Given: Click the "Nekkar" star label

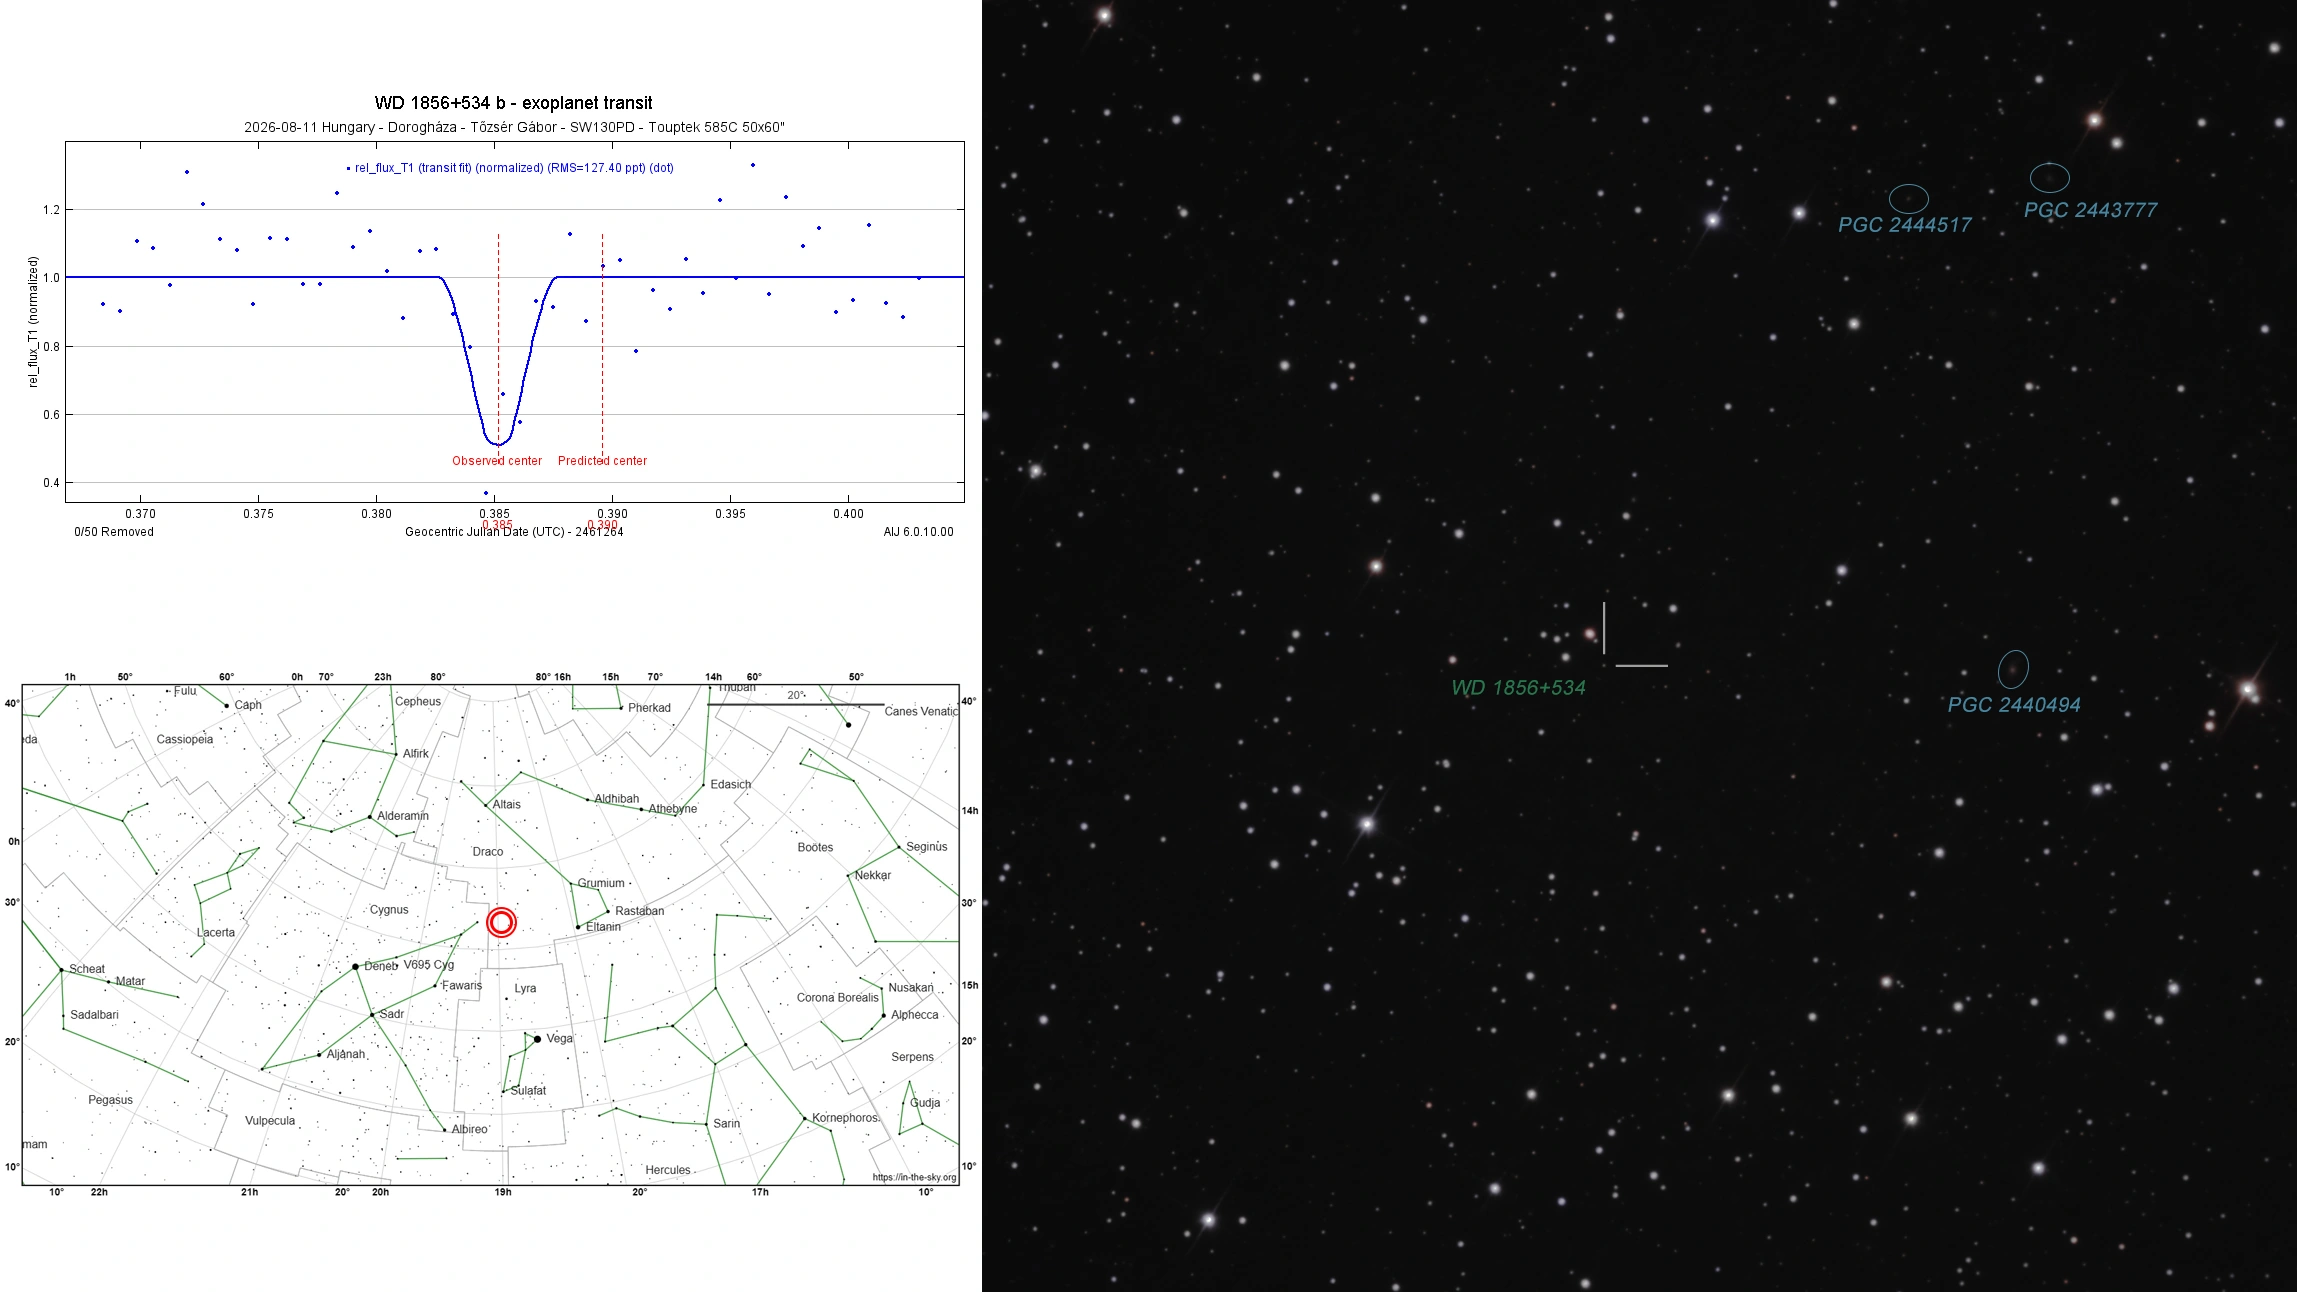Looking at the screenshot, I should coord(873,875).
